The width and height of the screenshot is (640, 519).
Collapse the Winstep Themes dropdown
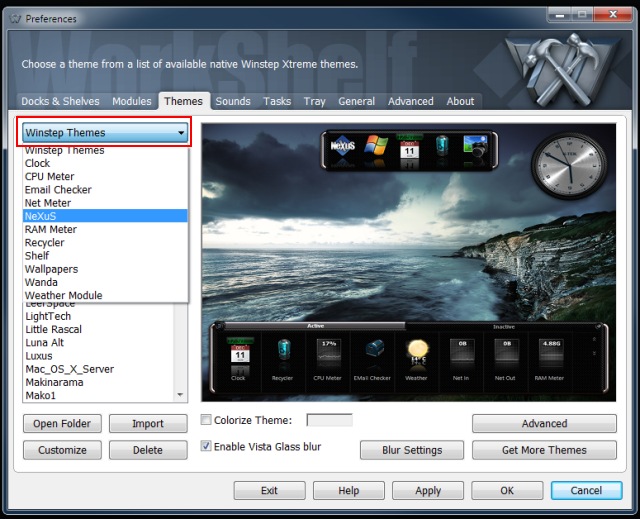[181, 133]
